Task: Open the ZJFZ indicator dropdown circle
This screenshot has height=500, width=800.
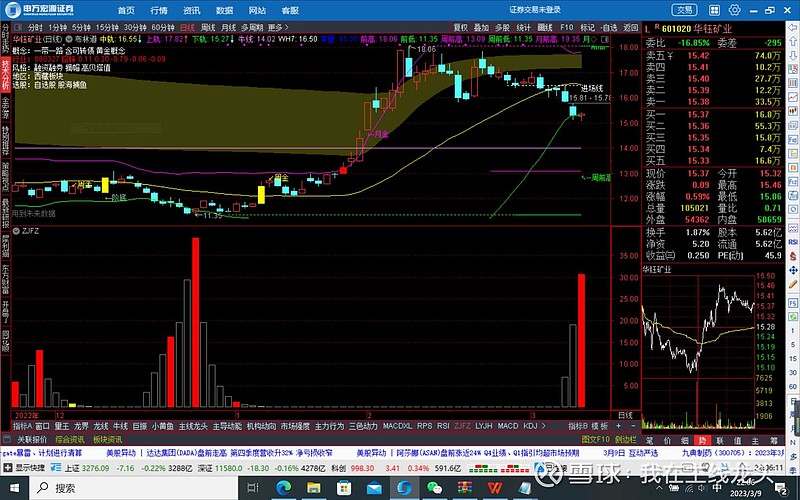Action: (x=16, y=231)
